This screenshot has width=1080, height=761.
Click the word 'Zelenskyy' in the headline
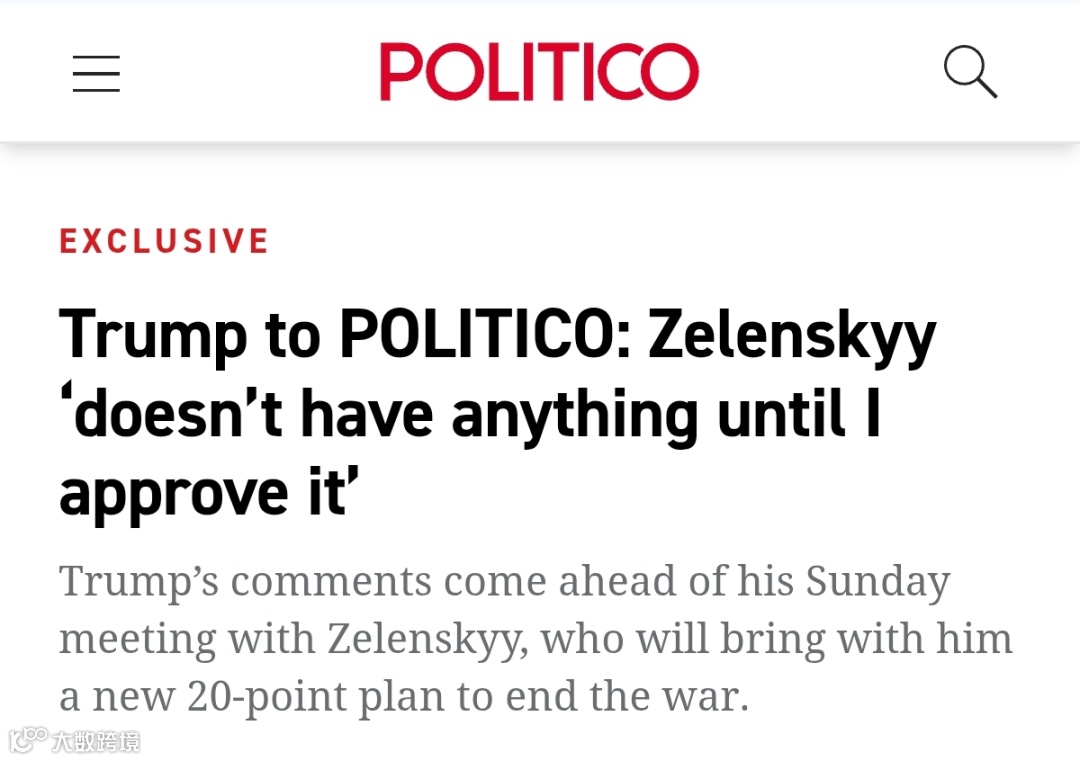click(x=792, y=336)
